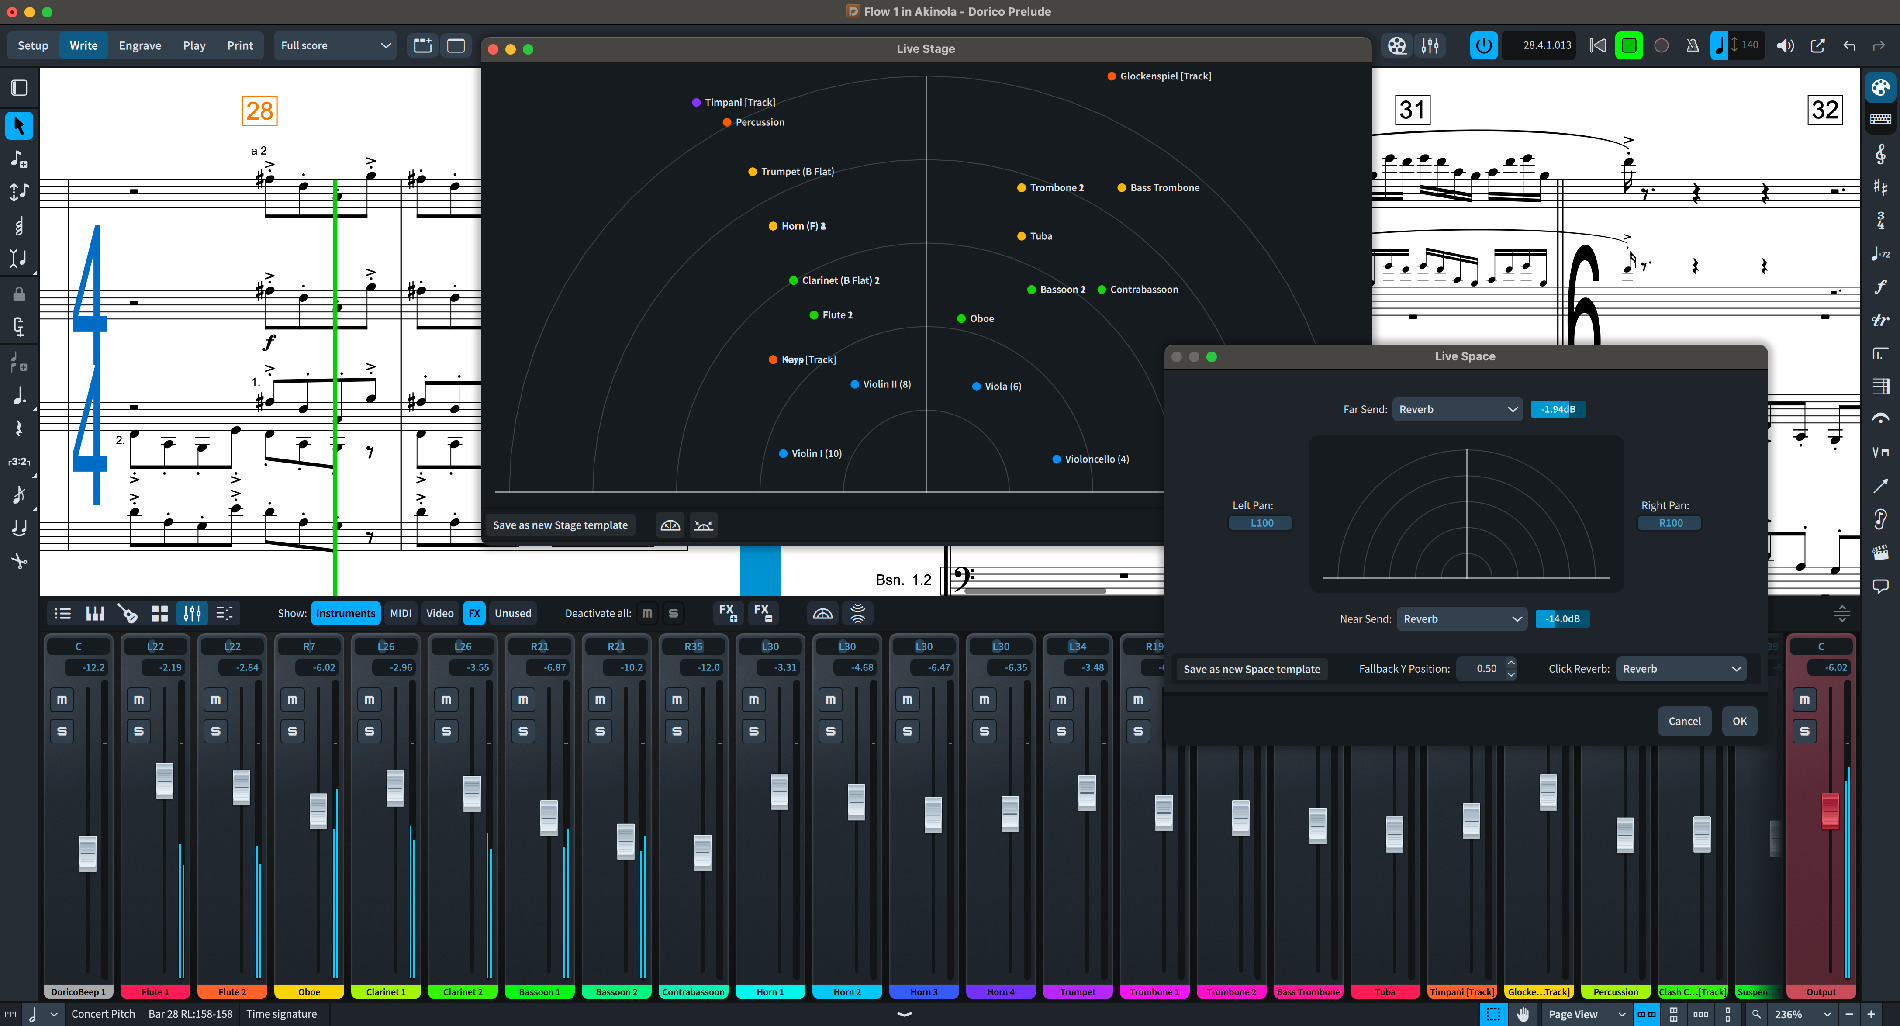Mute the Flute 1 mixer channel
Viewport: 1900px width, 1026px height.
point(139,700)
